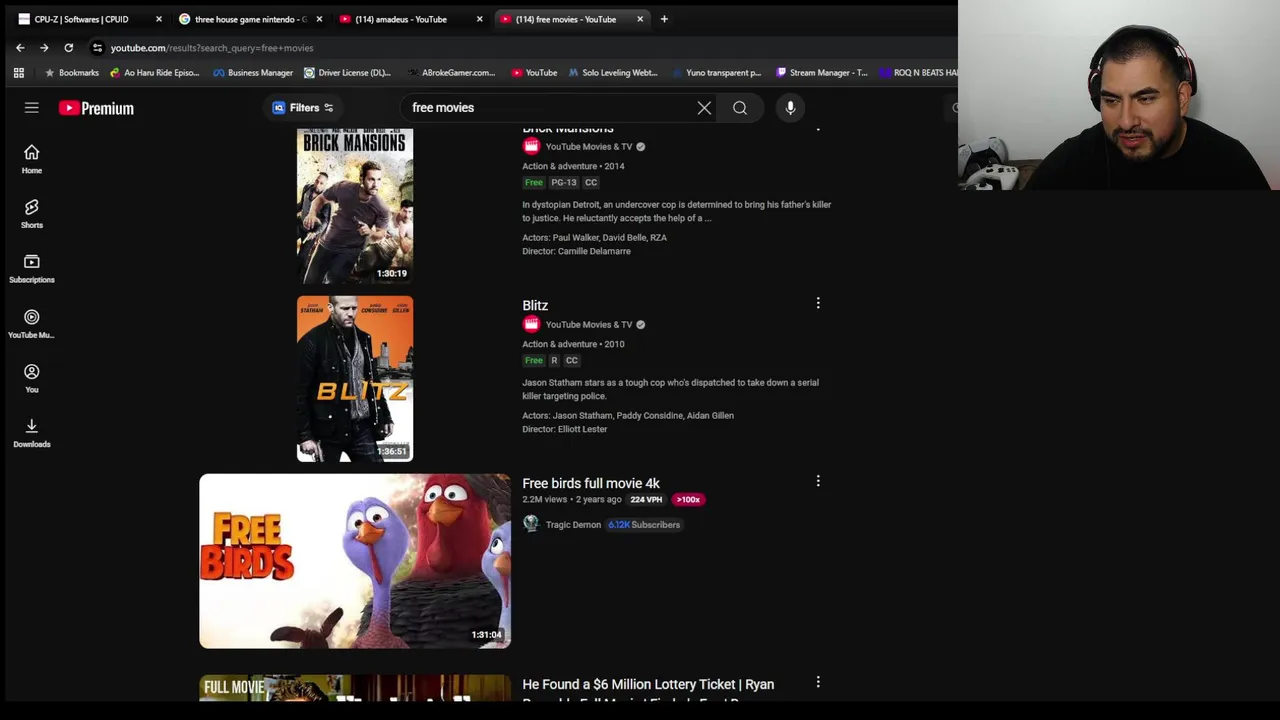Open the Bookmarks bookmark folder

(71, 73)
